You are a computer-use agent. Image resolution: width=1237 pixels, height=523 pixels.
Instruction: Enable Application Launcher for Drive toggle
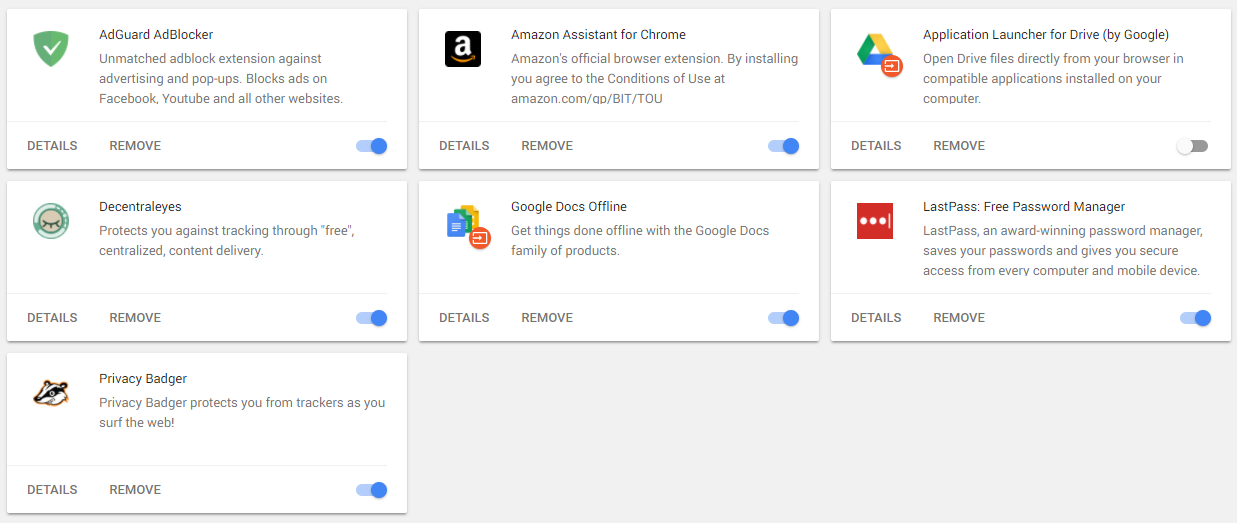pos(1192,146)
